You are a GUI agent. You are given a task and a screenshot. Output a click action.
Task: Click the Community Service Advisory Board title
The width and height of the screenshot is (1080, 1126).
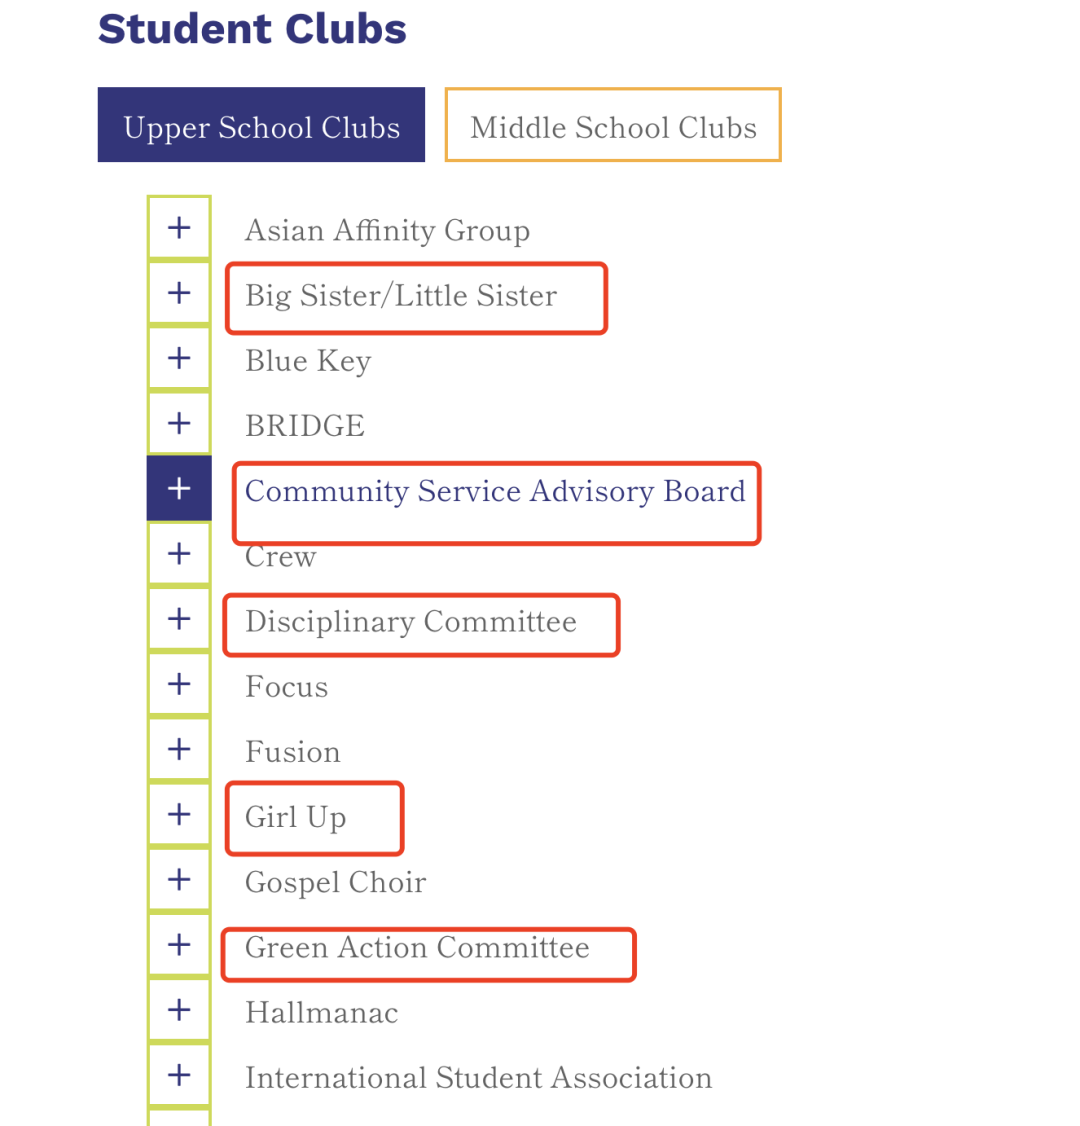495,491
